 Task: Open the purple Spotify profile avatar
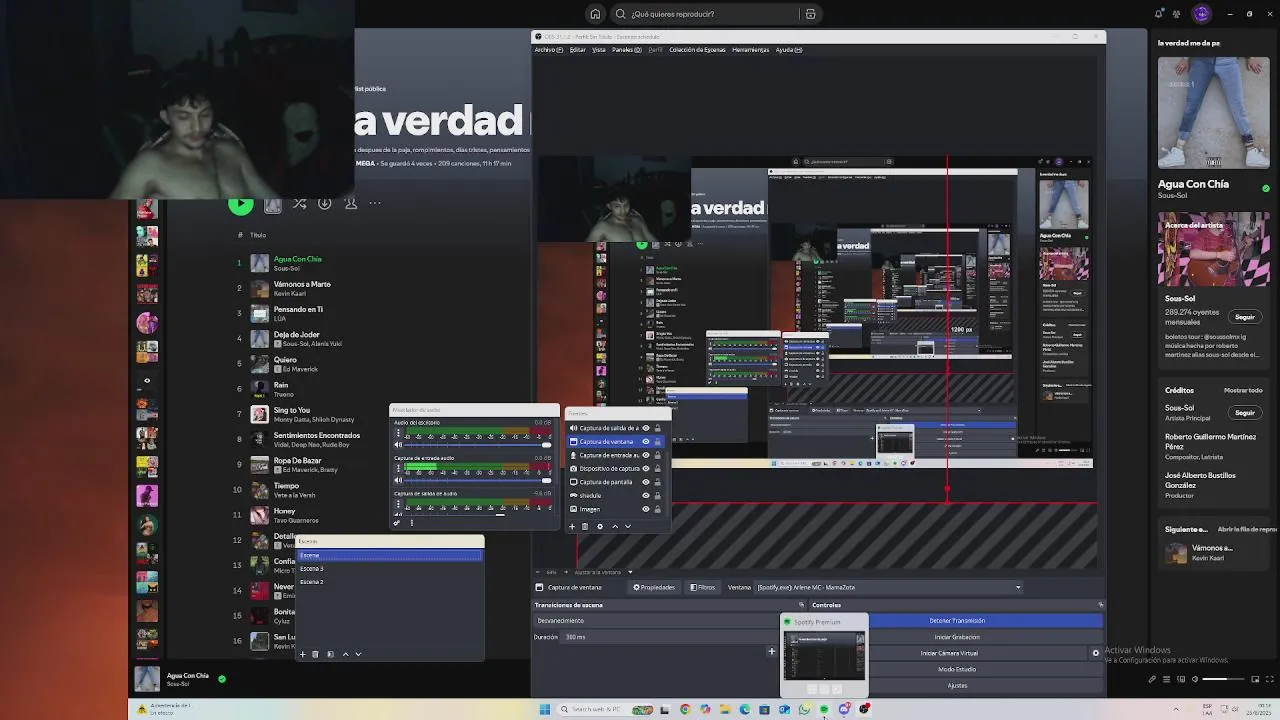[1202, 14]
